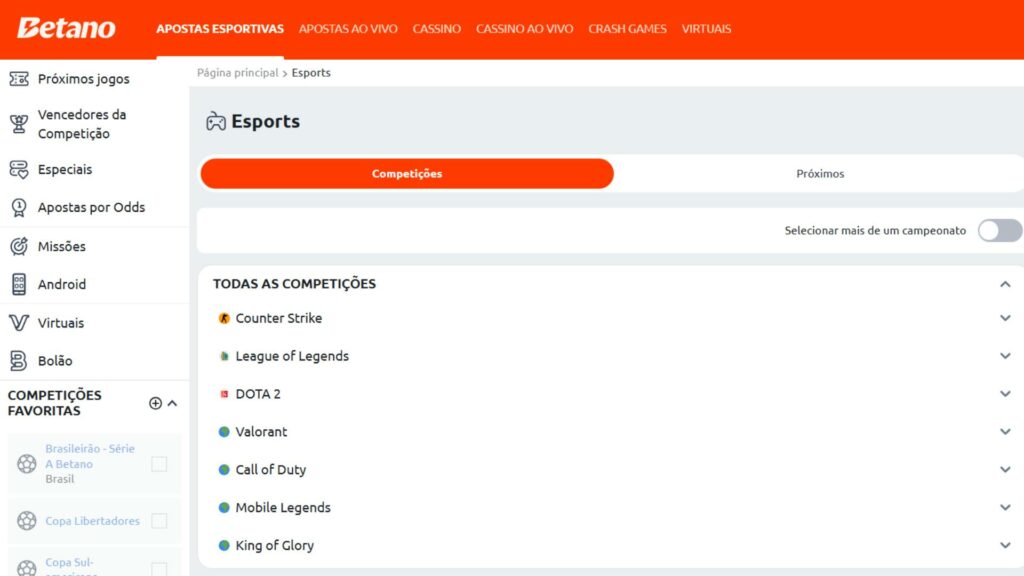Open the Android sidebar link
1024x576 pixels.
[61, 284]
